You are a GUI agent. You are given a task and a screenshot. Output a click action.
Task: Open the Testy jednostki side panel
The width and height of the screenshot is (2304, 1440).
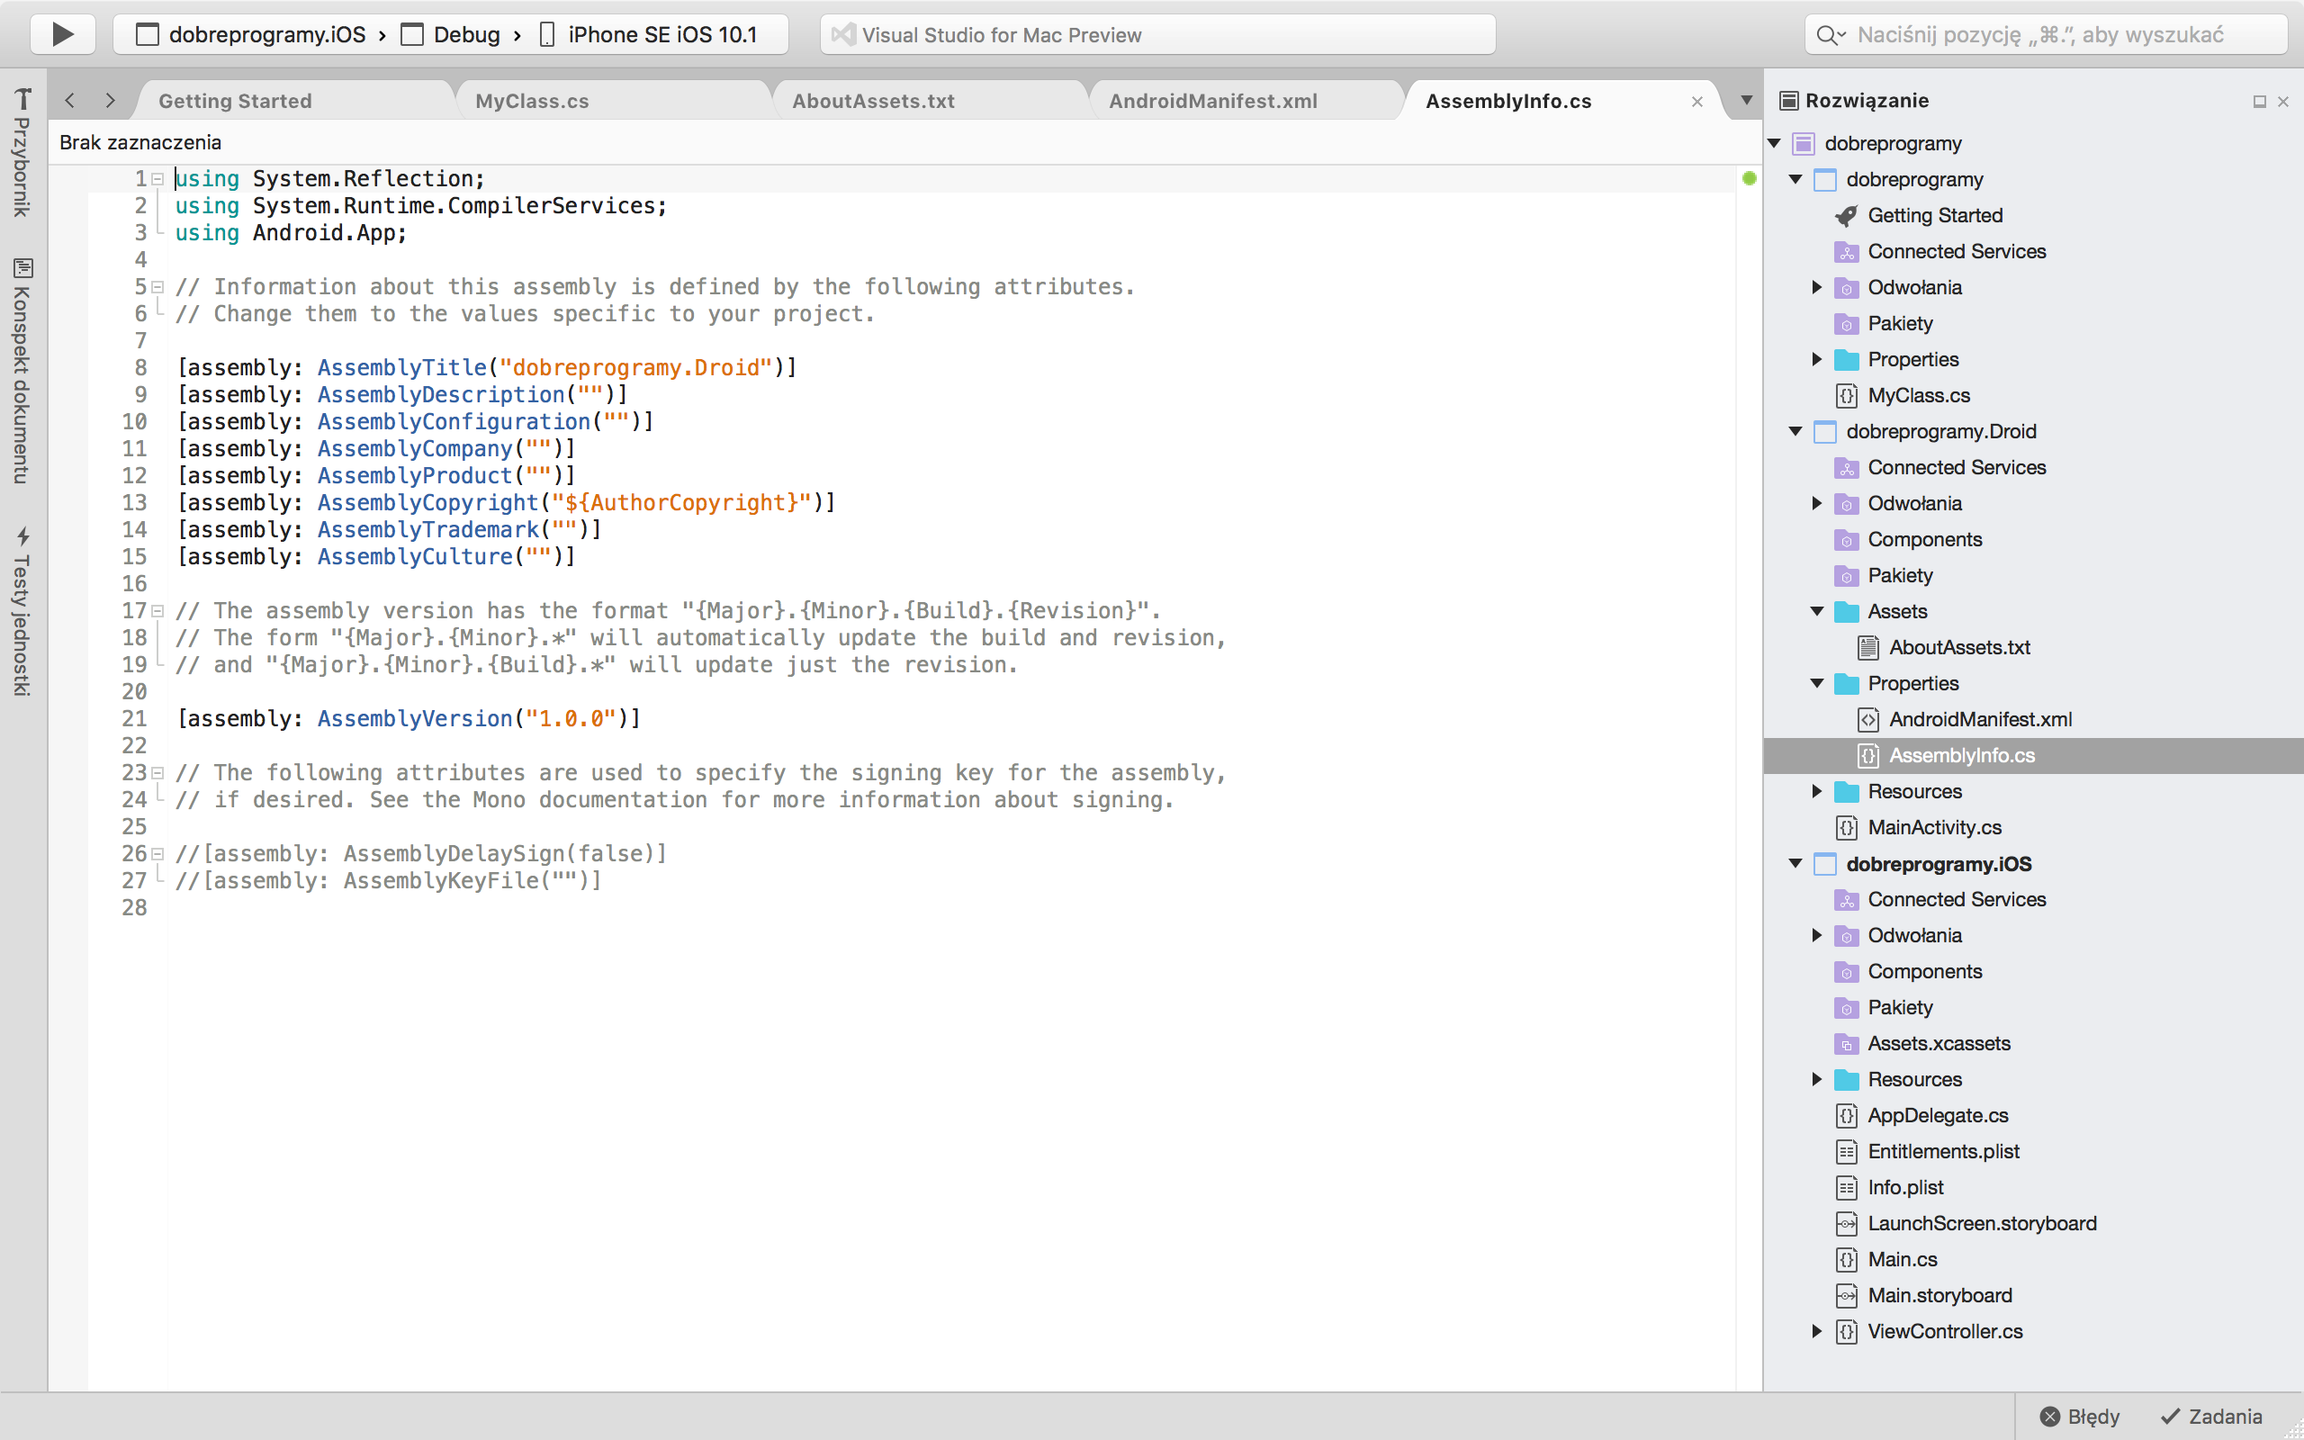[x=22, y=612]
